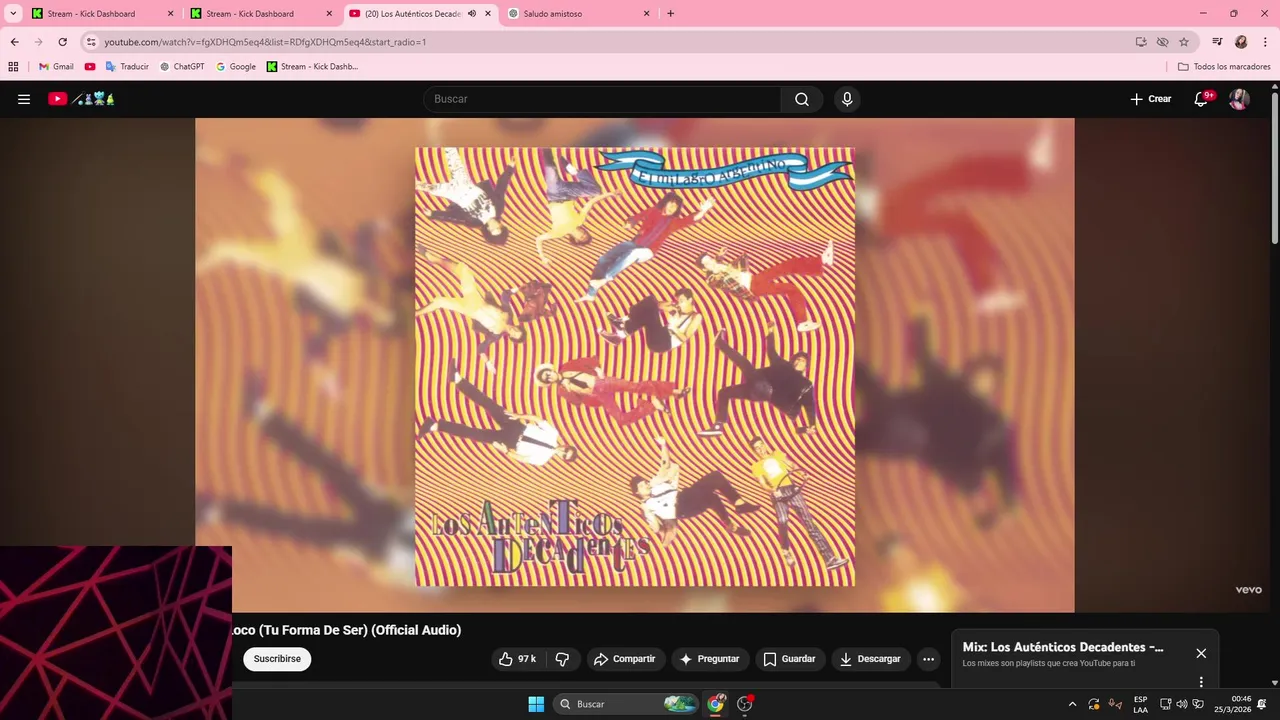Dislike the video
1280x720 pixels.
(x=562, y=659)
